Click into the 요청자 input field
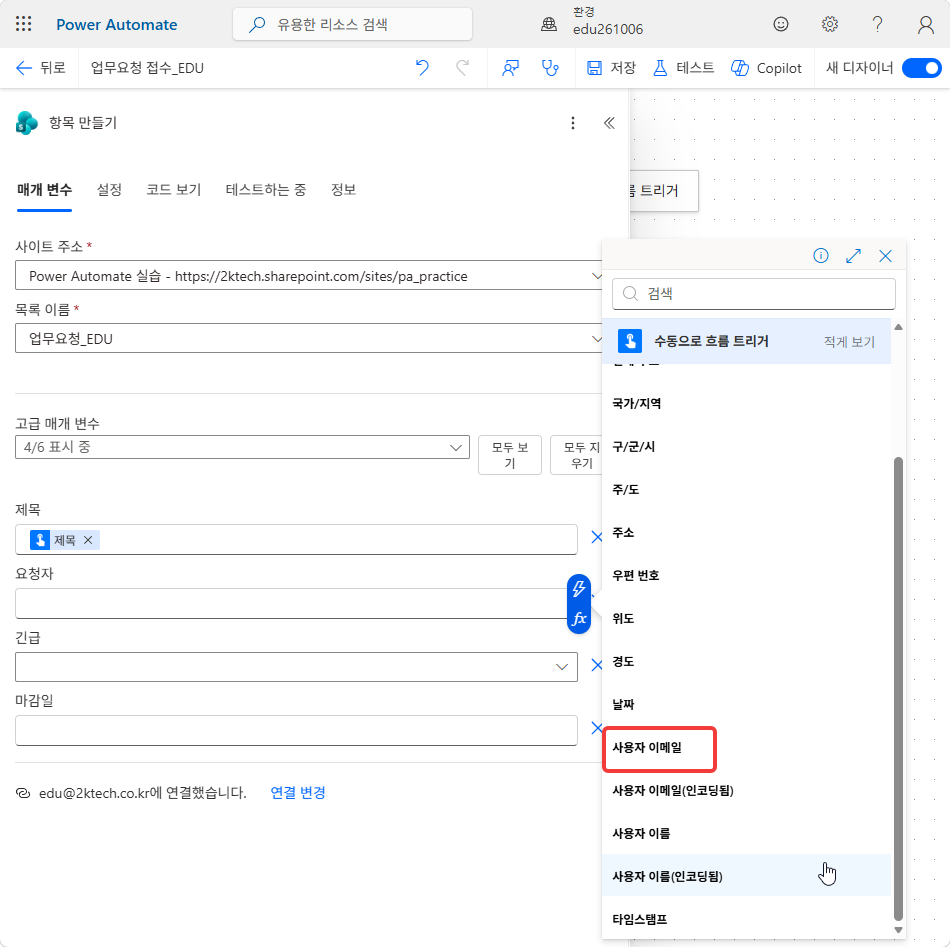This screenshot has width=950, height=947. point(291,603)
